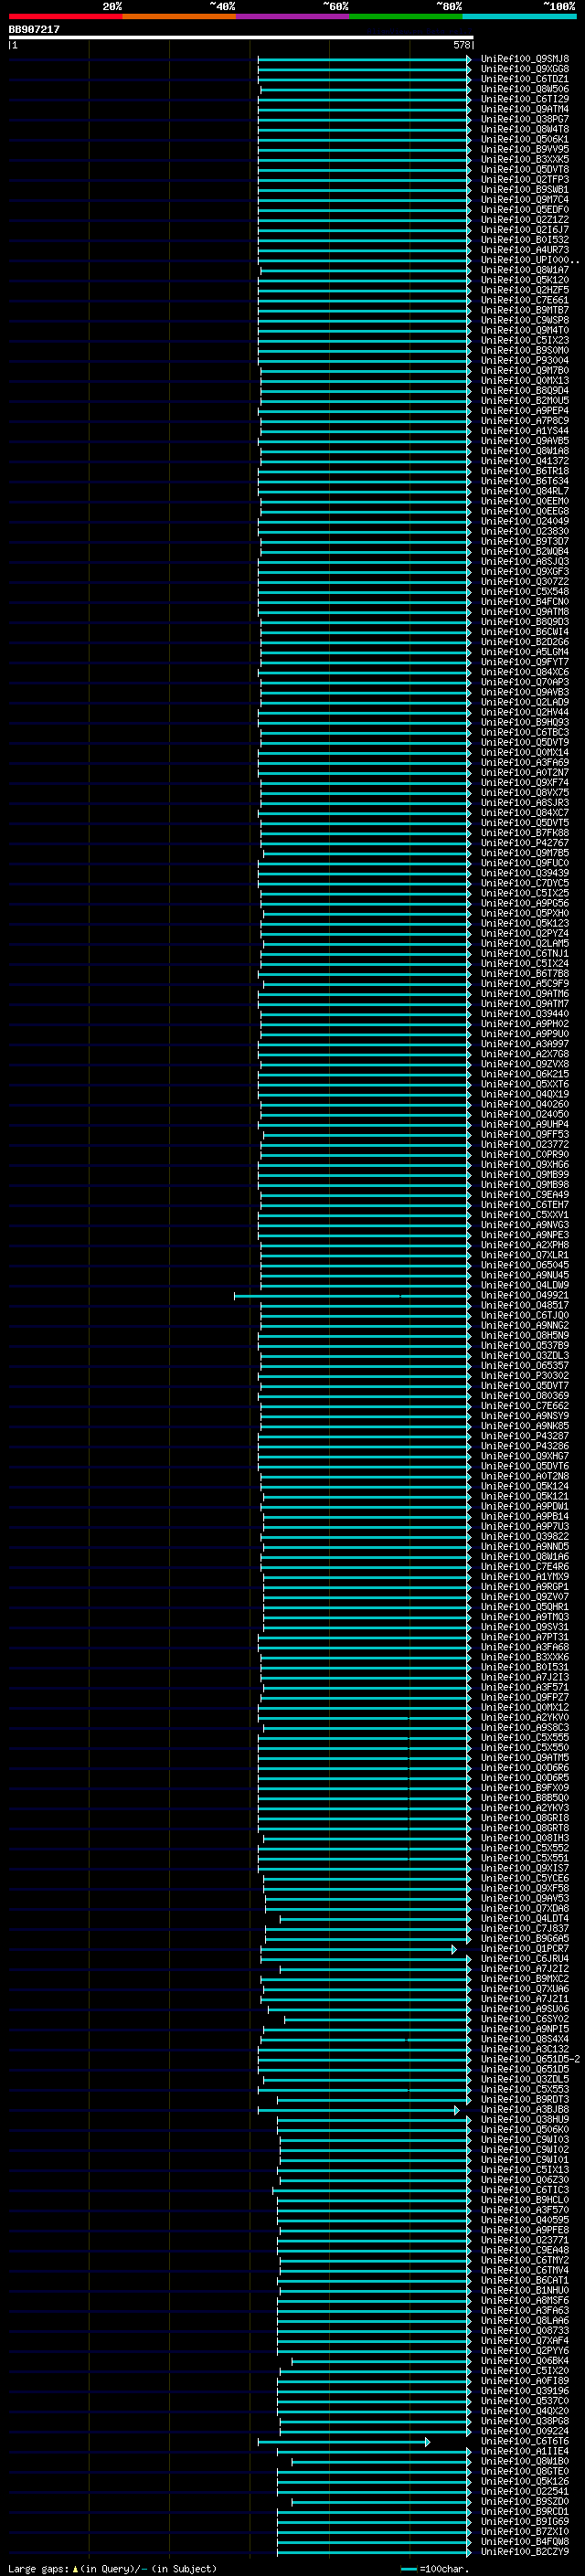Click hit label UniRef100_Q5DVT8
The height and width of the screenshot is (2576, 585).
click(x=524, y=170)
